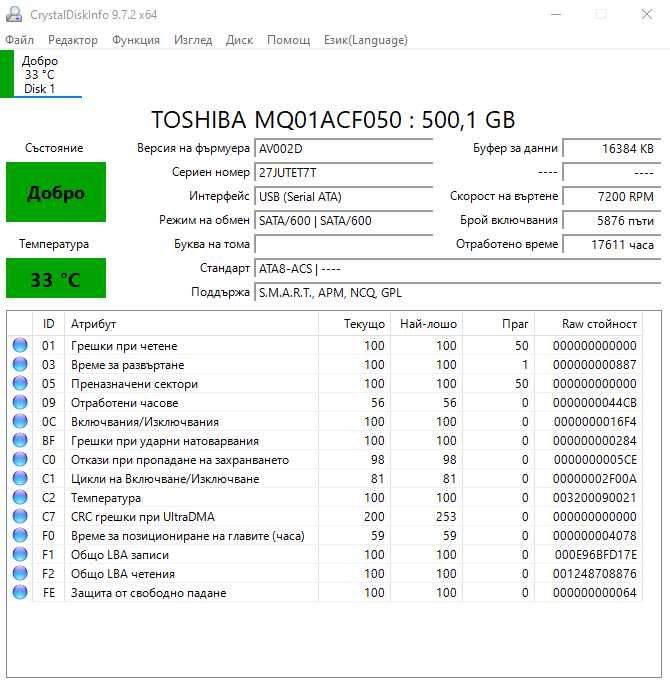Viewport: 670px width, 684px height.
Task: Click the attribute name Общо LBA записи
Action: click(120, 555)
